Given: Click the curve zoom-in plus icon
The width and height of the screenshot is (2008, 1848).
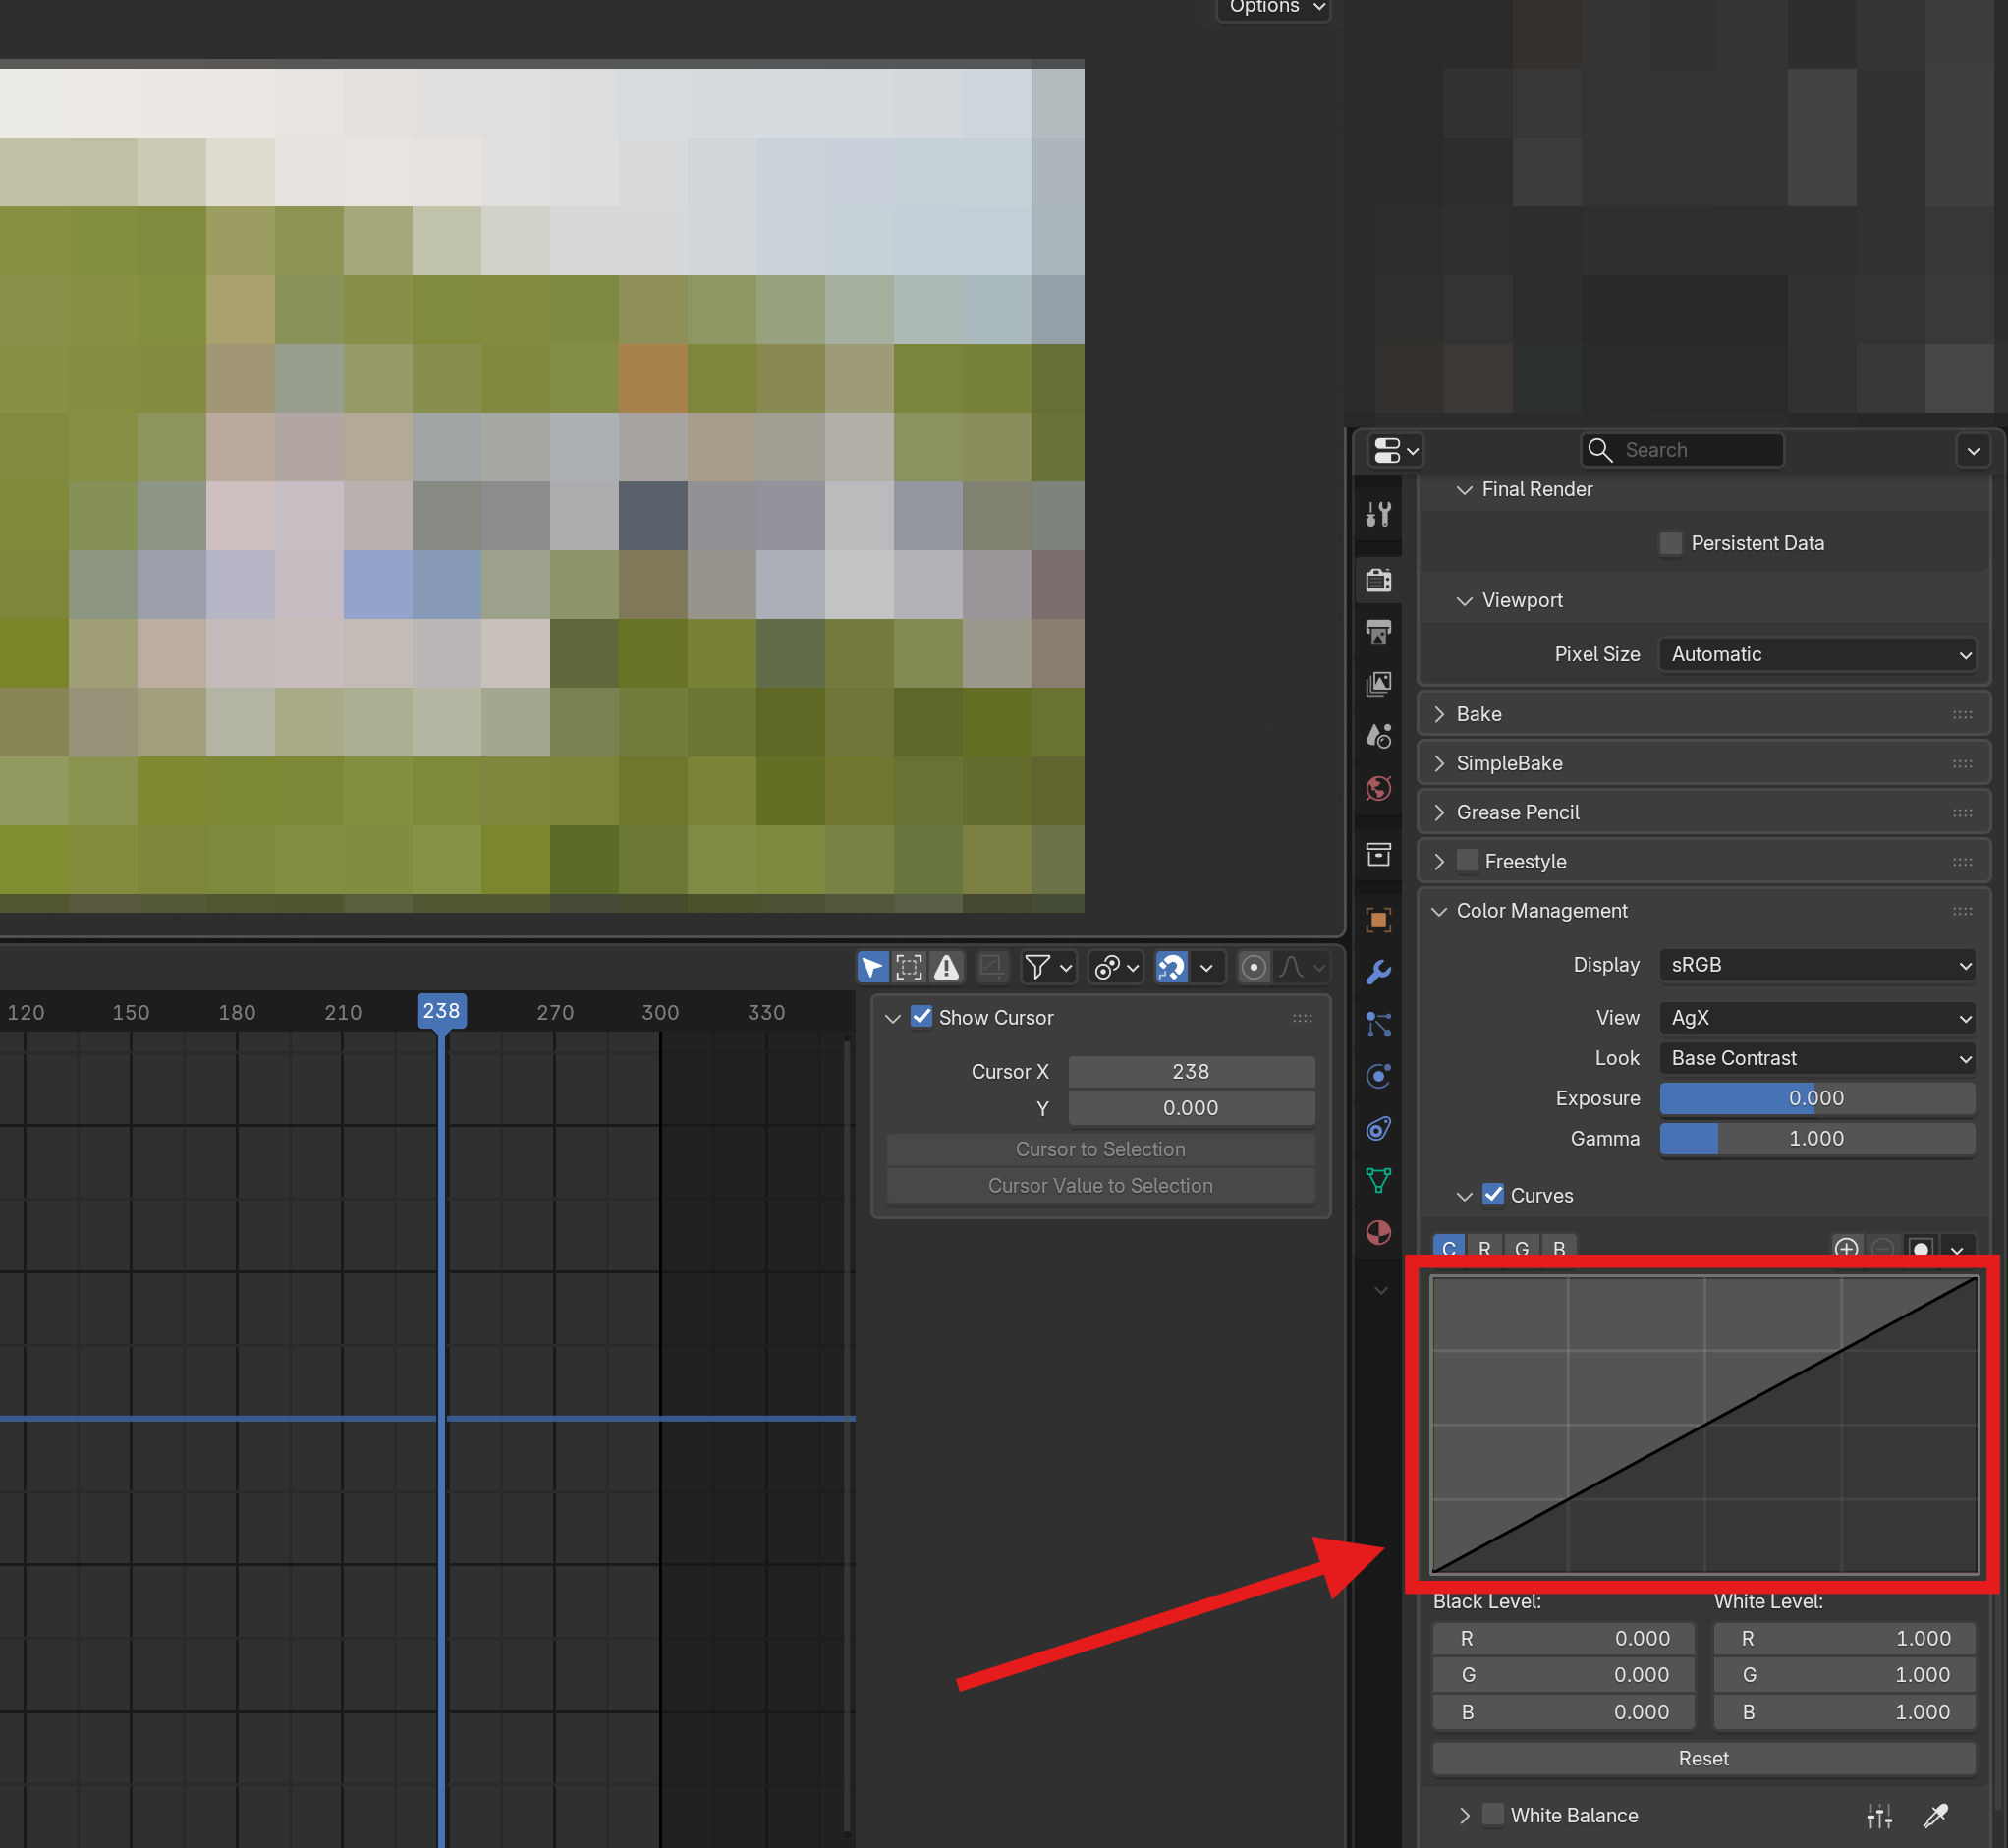Looking at the screenshot, I should [1846, 1248].
